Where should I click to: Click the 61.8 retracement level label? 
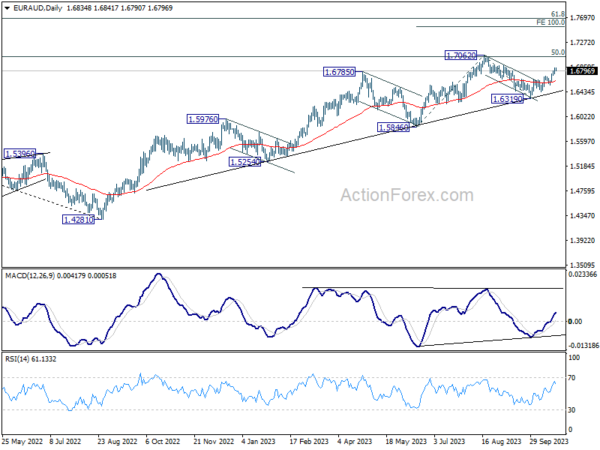558,14
